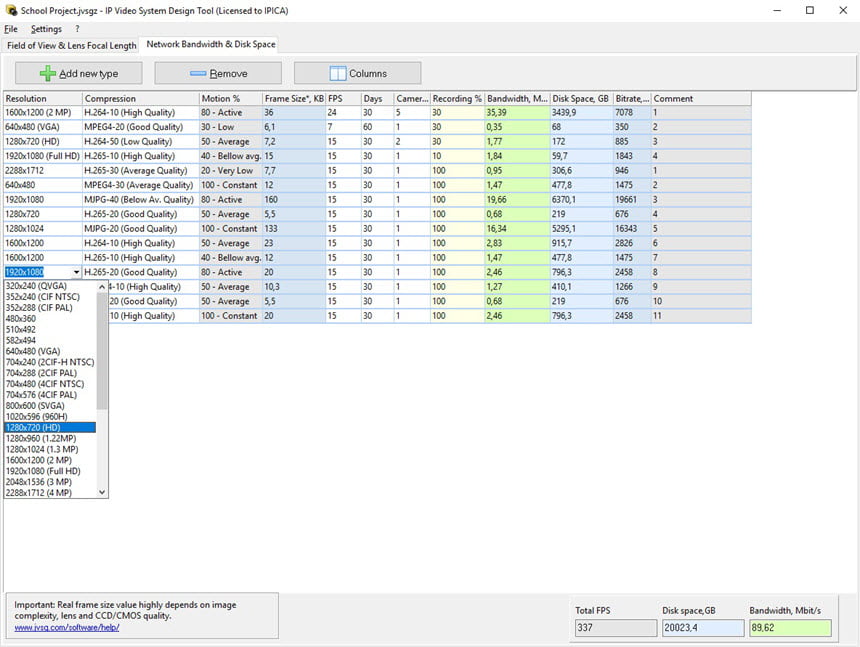Click 1920x1080 (Full HD) resolution cell
The width and height of the screenshot is (860, 647).
[x=43, y=156]
